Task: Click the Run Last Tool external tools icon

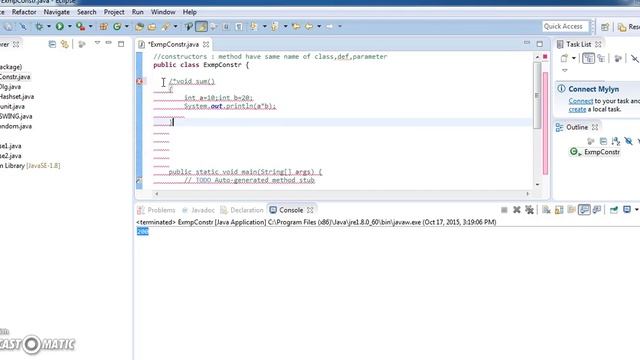Action: tap(80, 27)
